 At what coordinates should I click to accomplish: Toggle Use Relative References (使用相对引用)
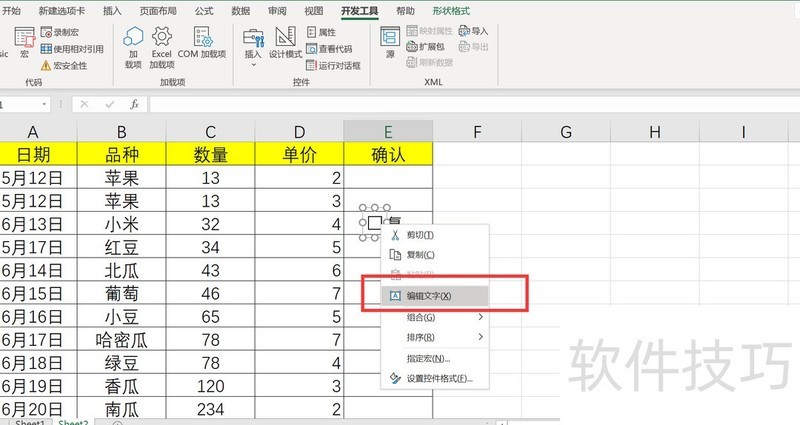click(72, 49)
